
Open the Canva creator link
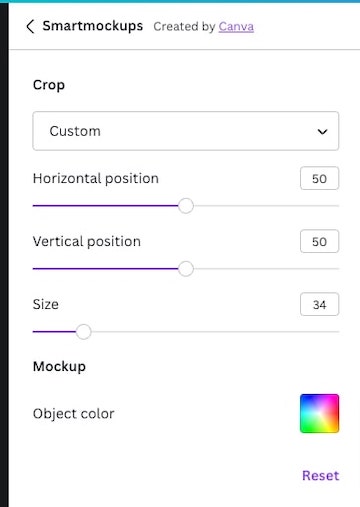tap(236, 27)
